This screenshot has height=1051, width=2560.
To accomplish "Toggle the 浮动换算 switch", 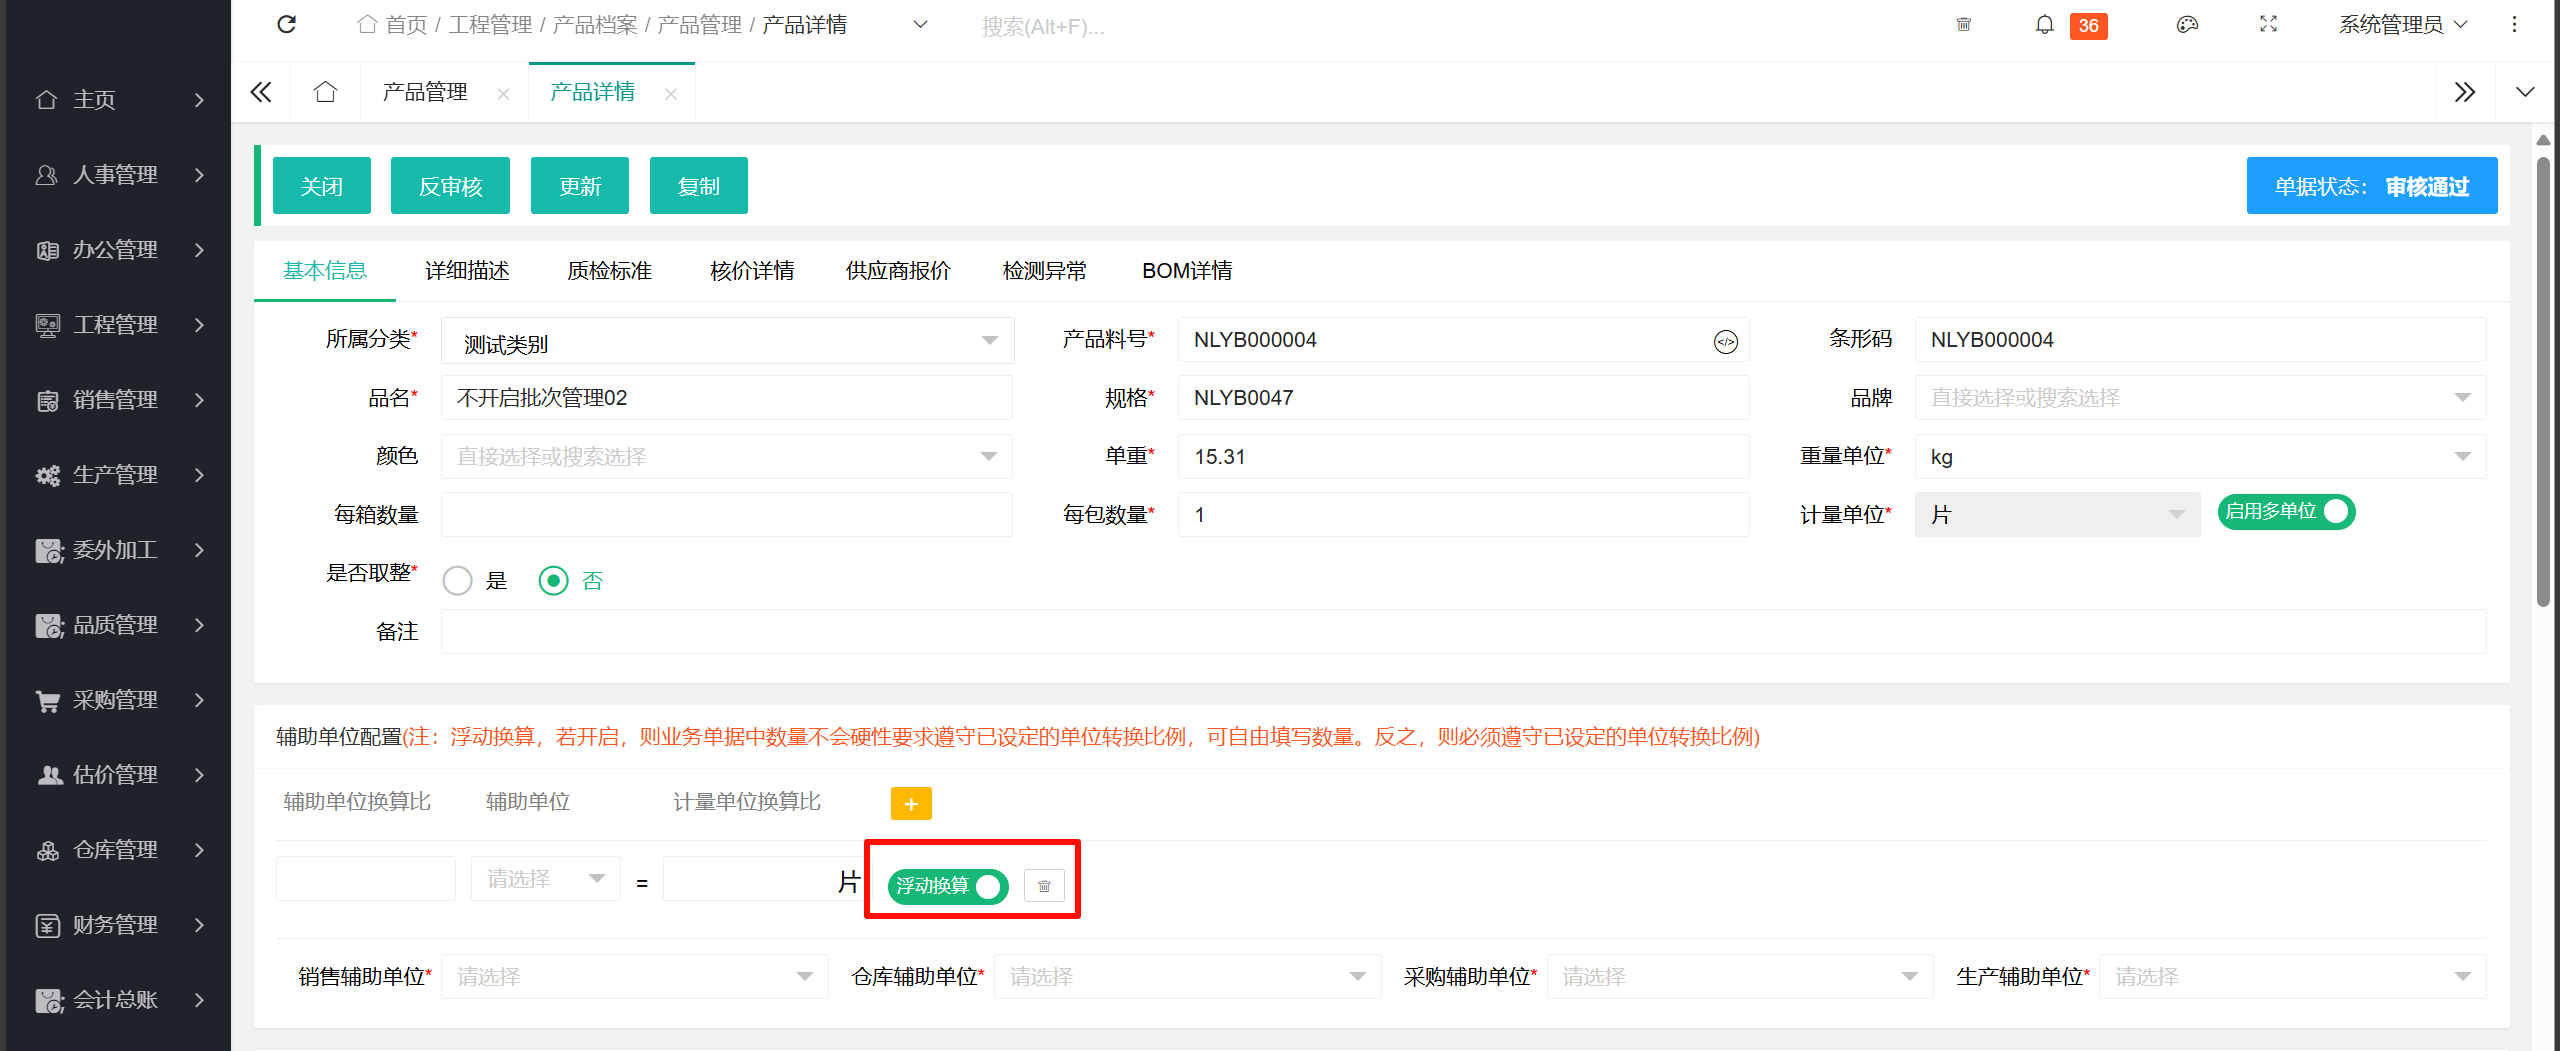I will tap(947, 886).
